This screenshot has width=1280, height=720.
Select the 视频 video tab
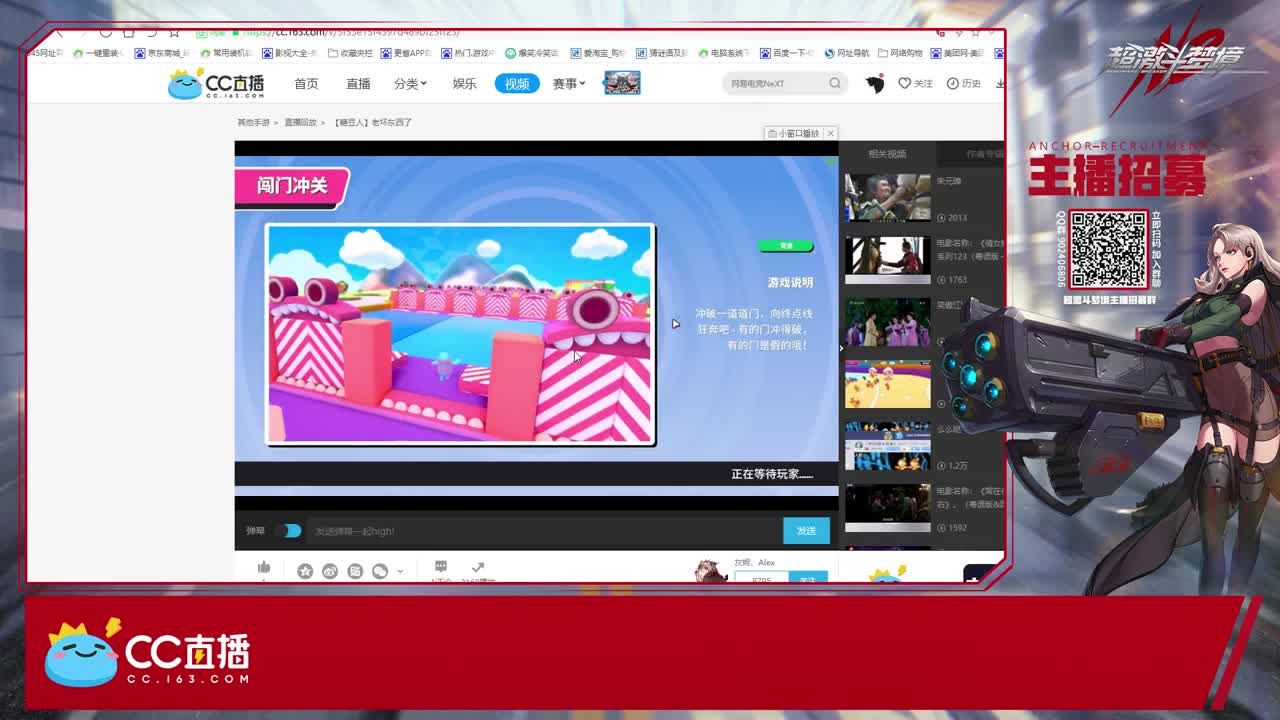[x=516, y=84]
